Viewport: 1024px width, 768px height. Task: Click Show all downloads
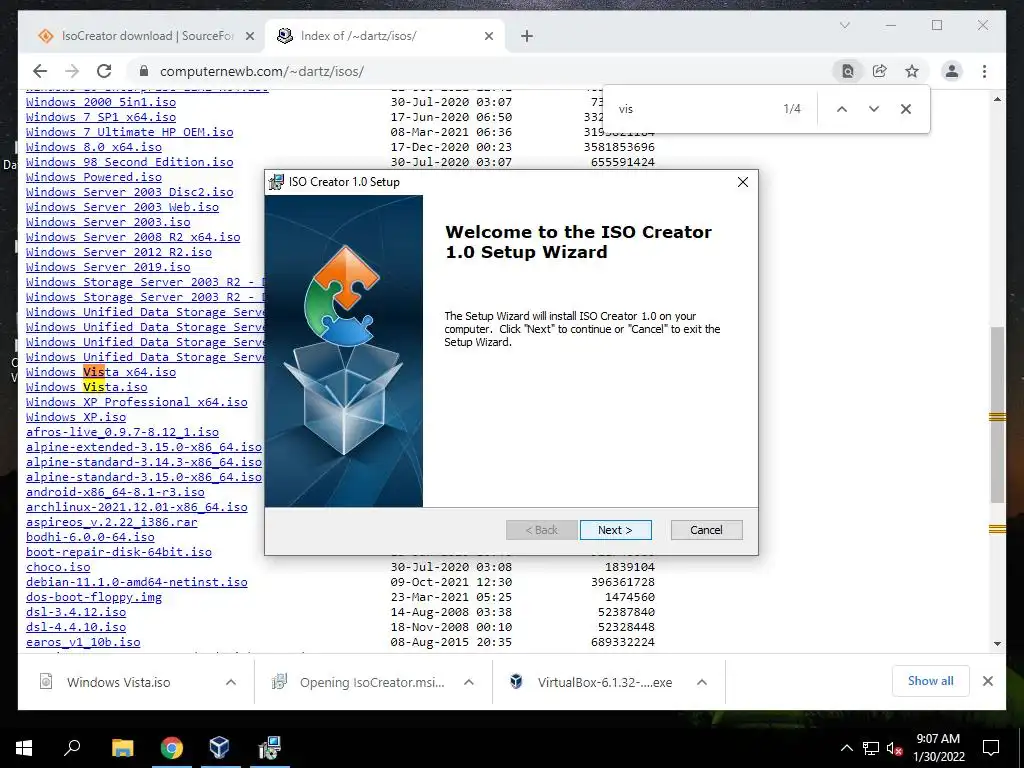pyautogui.click(x=931, y=681)
